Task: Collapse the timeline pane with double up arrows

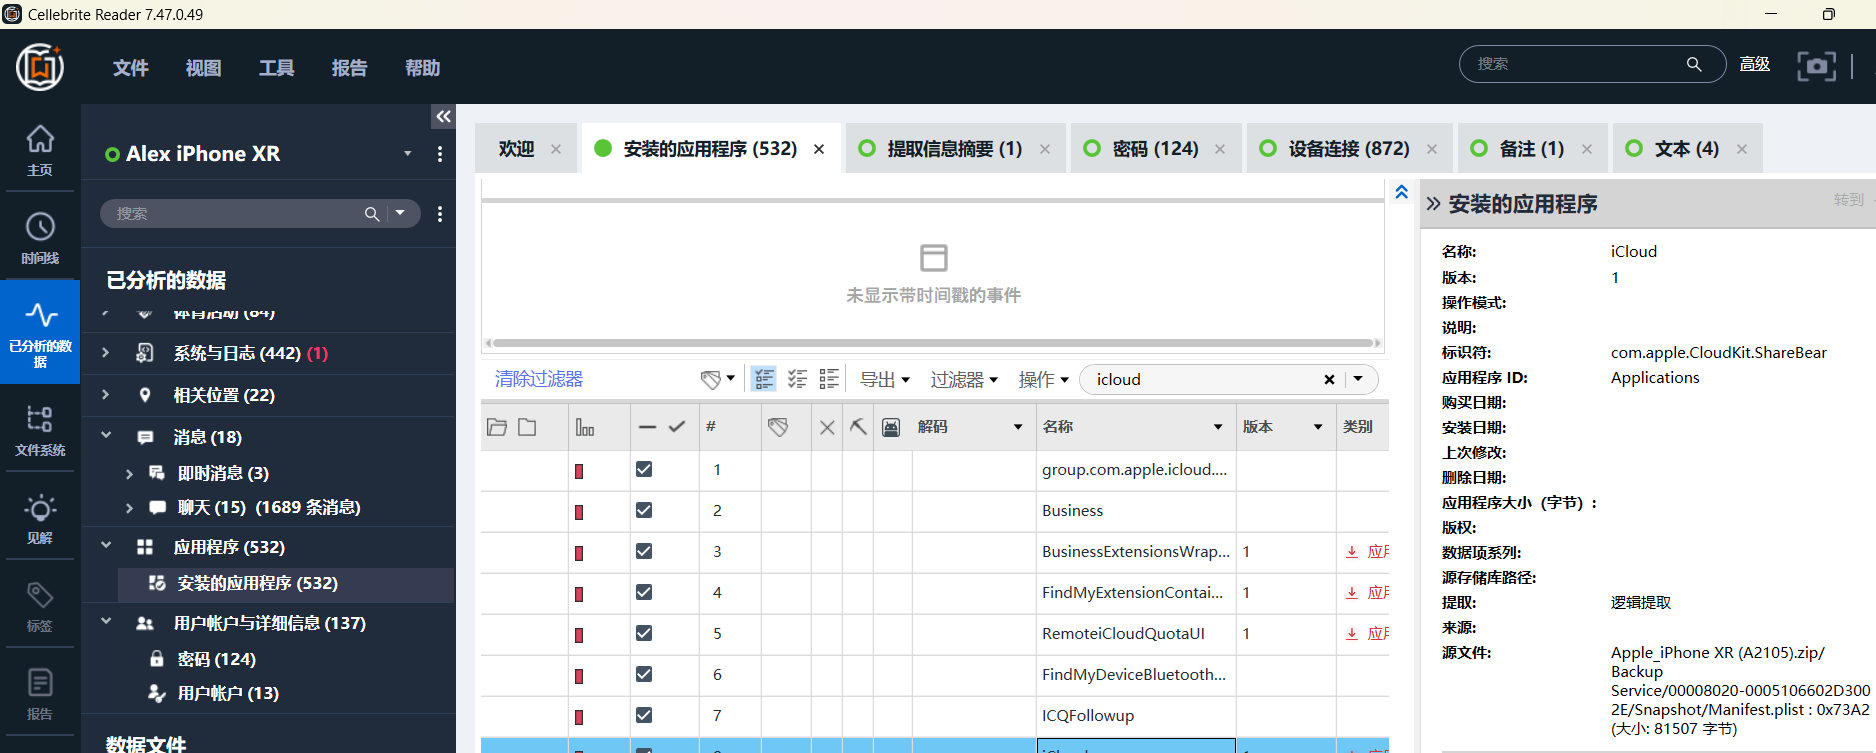Action: tap(1401, 192)
